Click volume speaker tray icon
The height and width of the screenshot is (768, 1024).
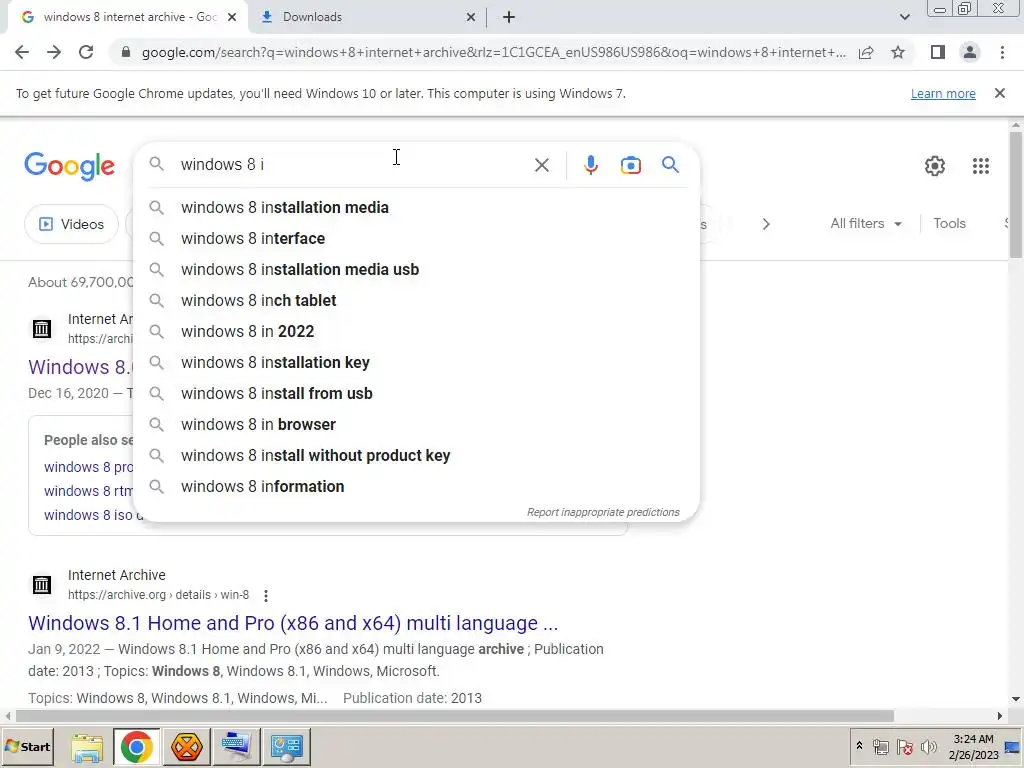(929, 746)
